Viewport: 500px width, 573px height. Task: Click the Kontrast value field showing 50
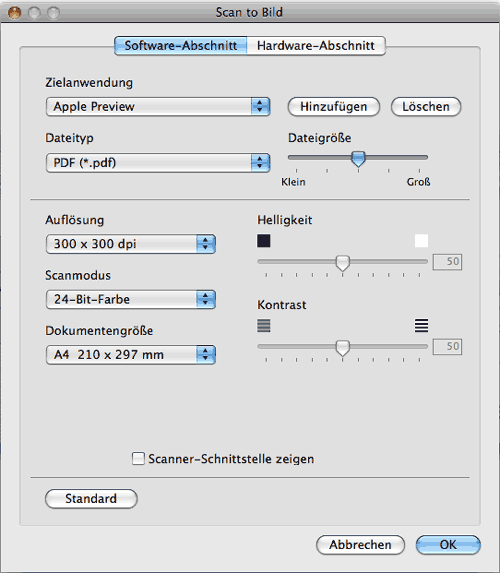tap(447, 346)
